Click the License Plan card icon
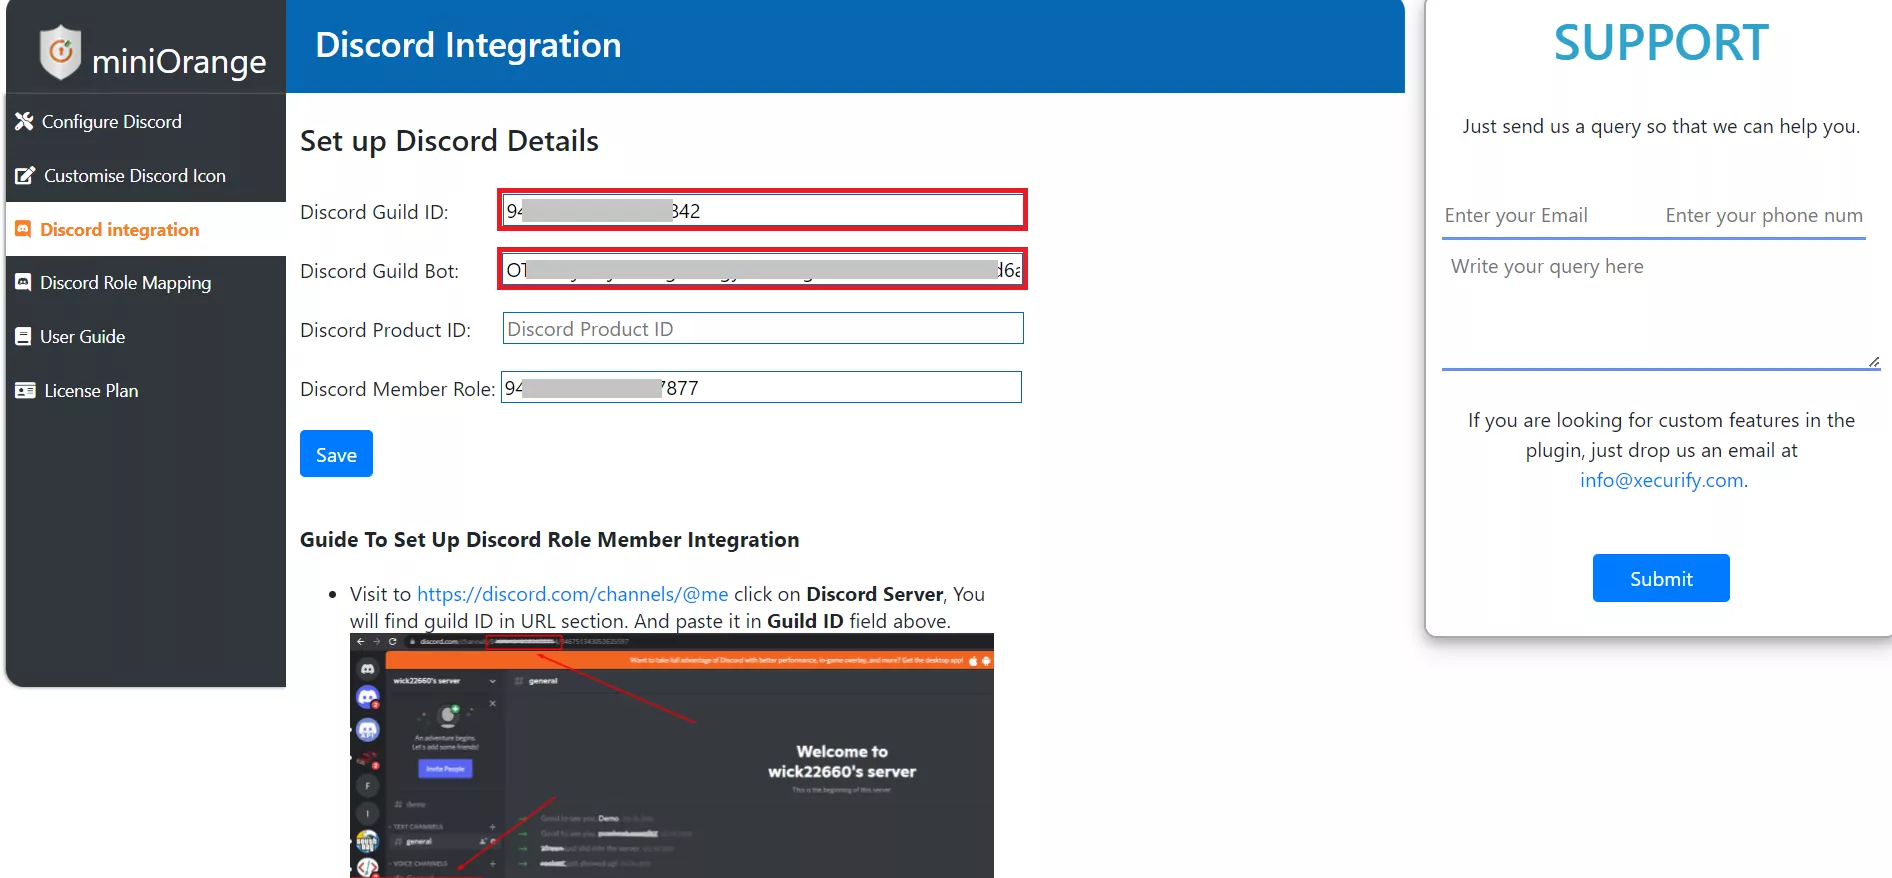This screenshot has width=1892, height=878. pyautogui.click(x=25, y=390)
